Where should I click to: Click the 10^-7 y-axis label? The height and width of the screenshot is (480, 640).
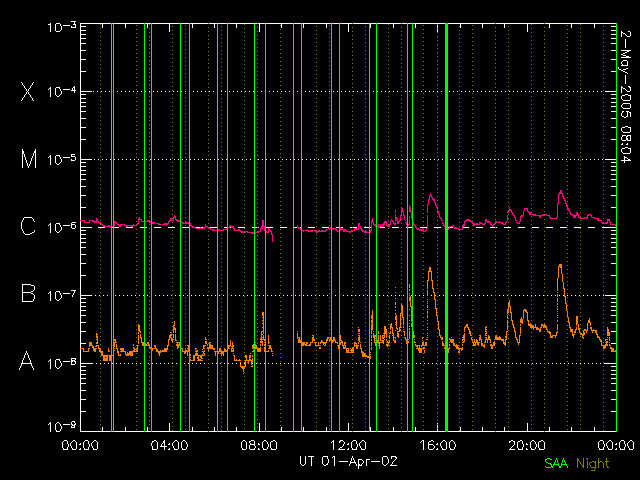coord(62,296)
